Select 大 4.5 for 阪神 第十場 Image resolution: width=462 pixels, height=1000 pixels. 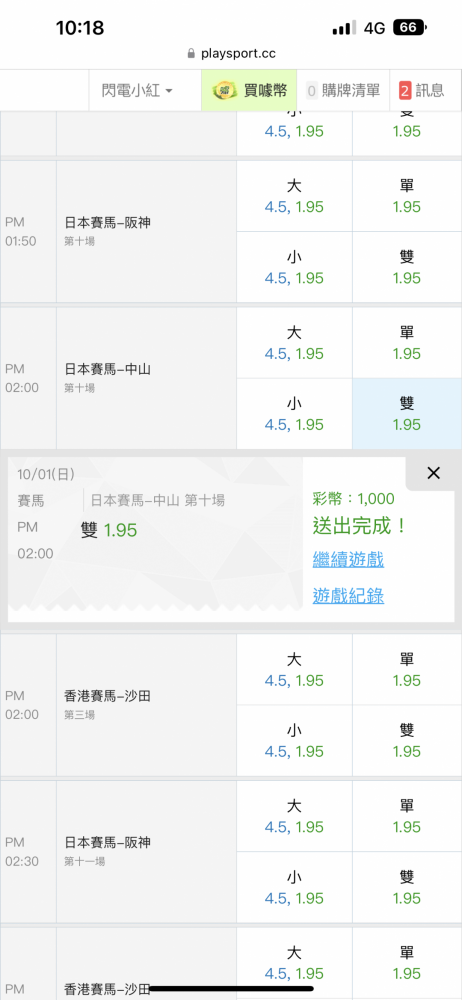[294, 196]
